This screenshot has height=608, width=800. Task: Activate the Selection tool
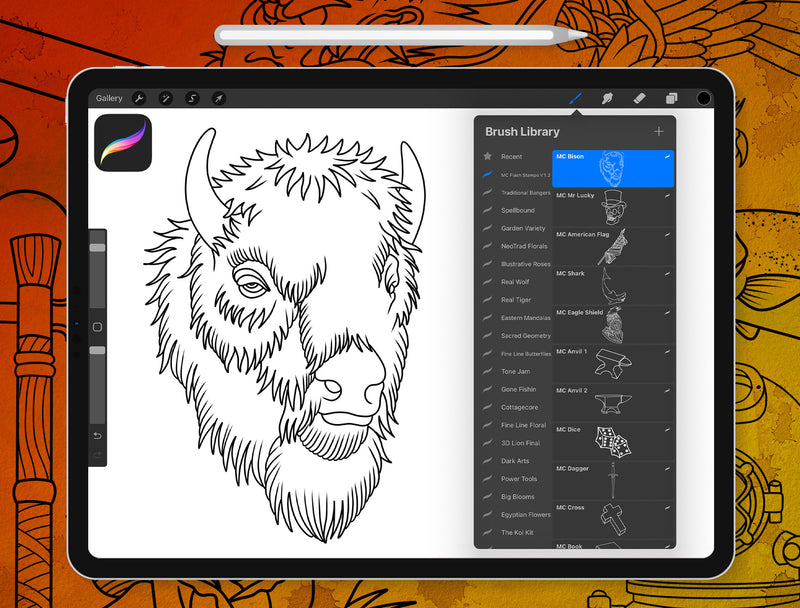(192, 98)
